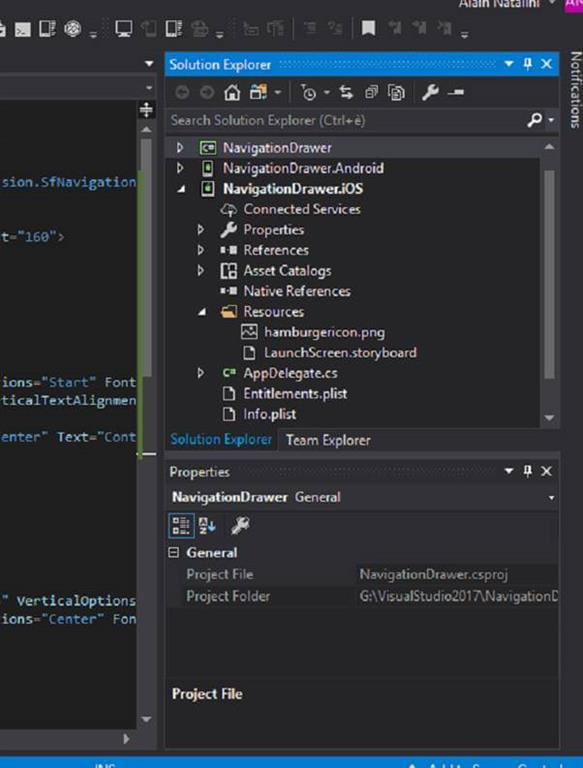The image size is (583, 768).
Task: Open the Solution Explorer window options dropdown
Action: pyautogui.click(x=509, y=64)
